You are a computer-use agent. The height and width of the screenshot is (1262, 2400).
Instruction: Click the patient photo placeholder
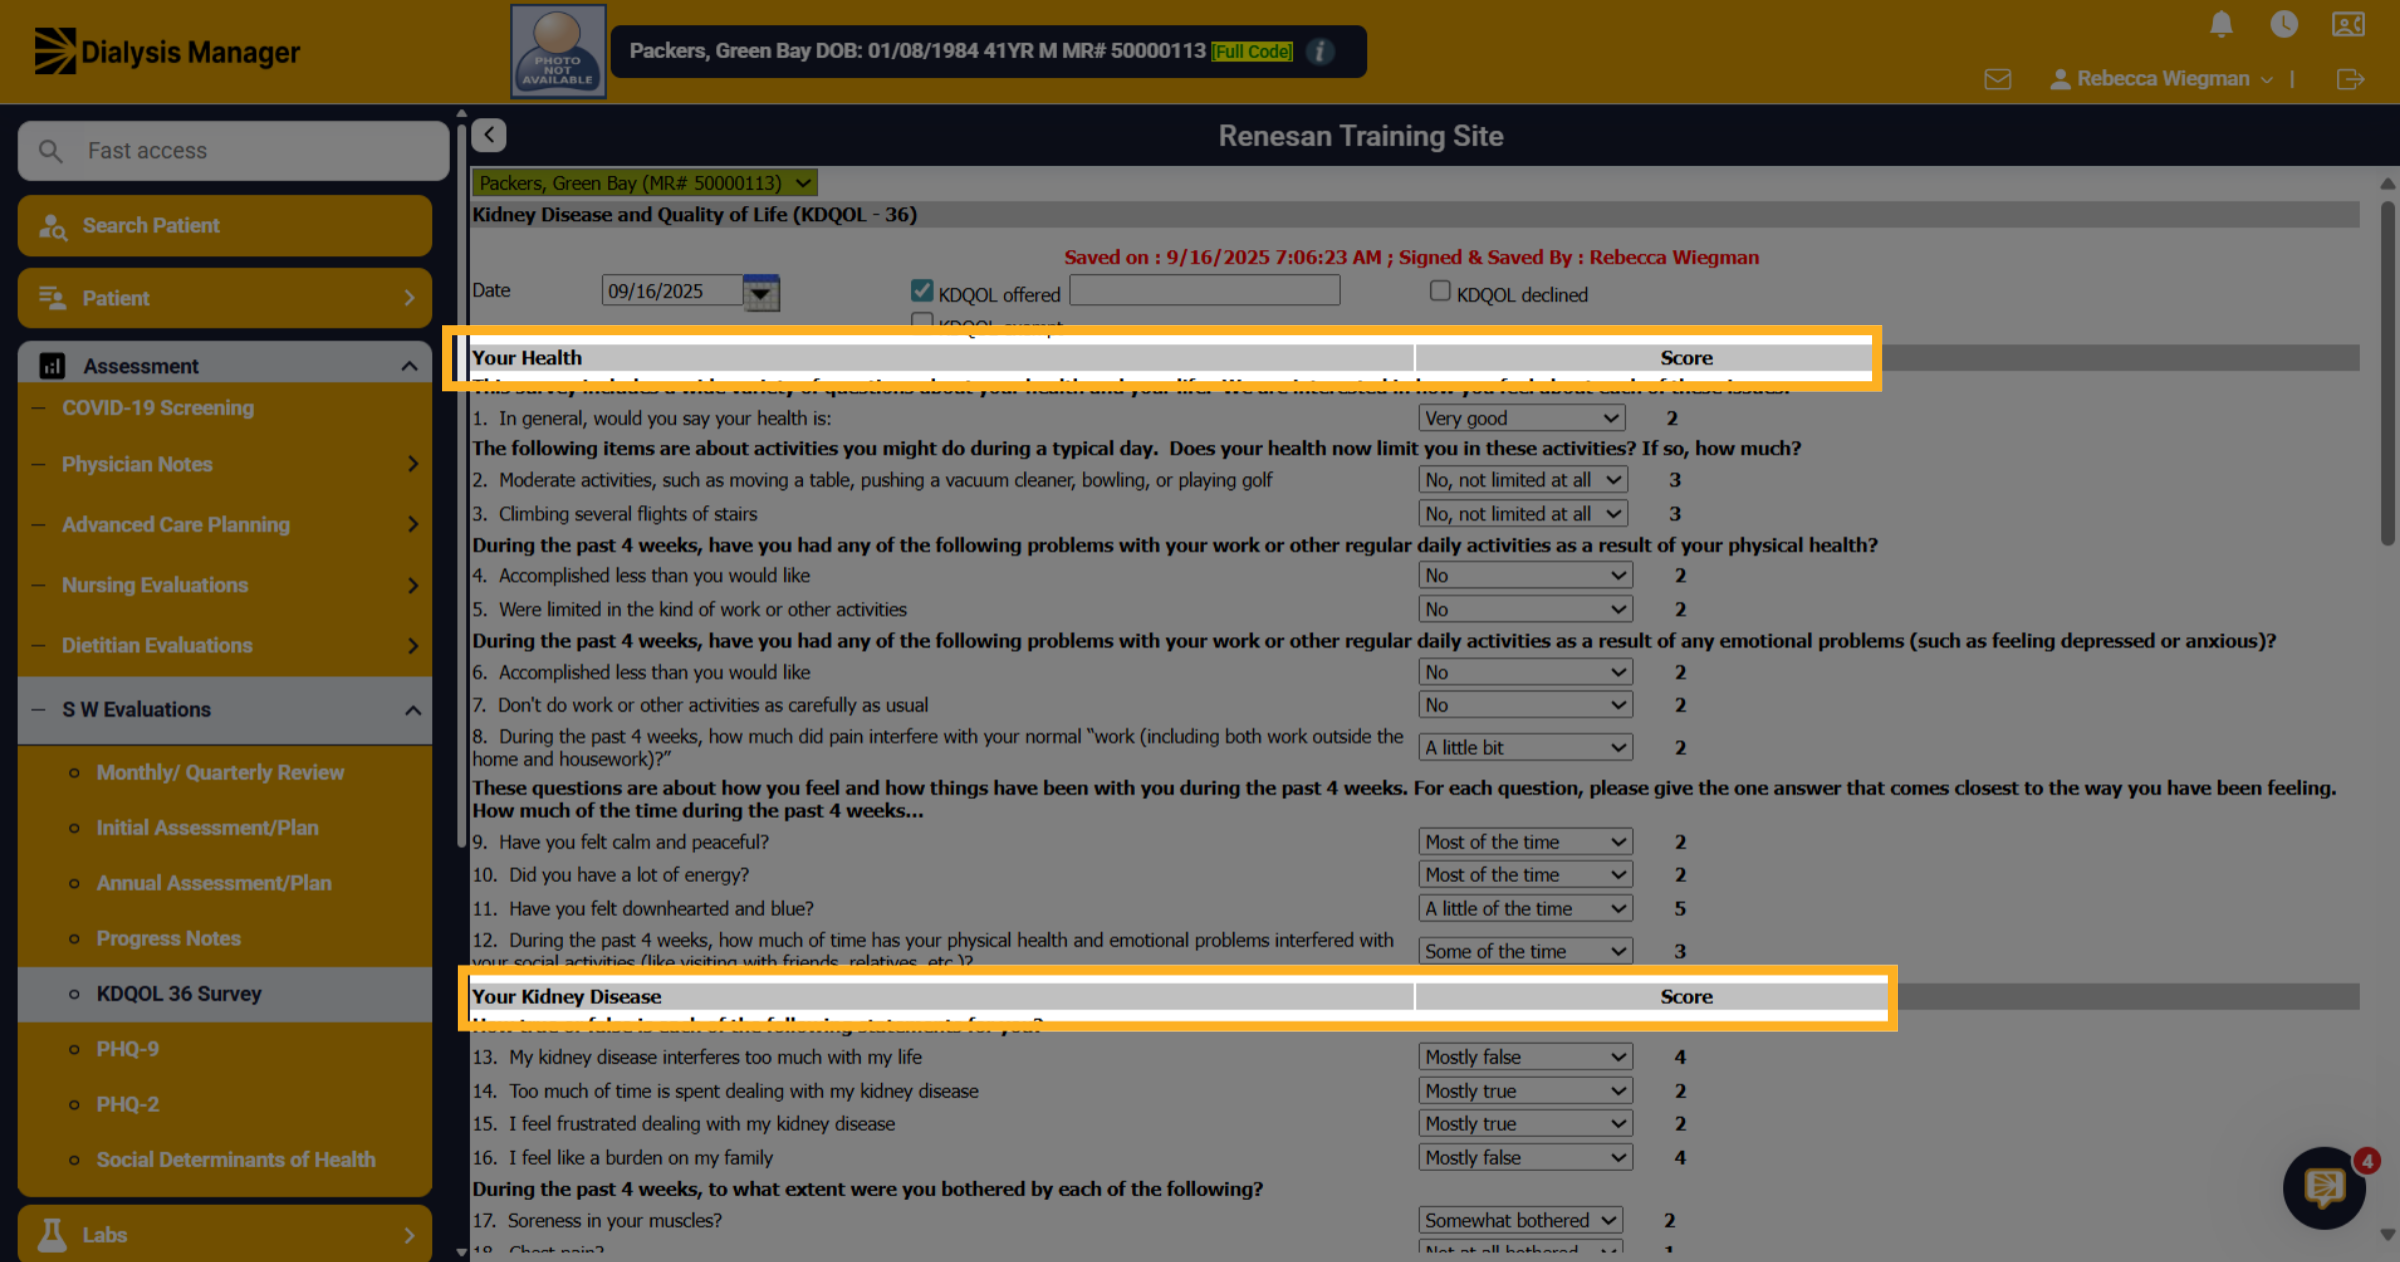click(558, 51)
